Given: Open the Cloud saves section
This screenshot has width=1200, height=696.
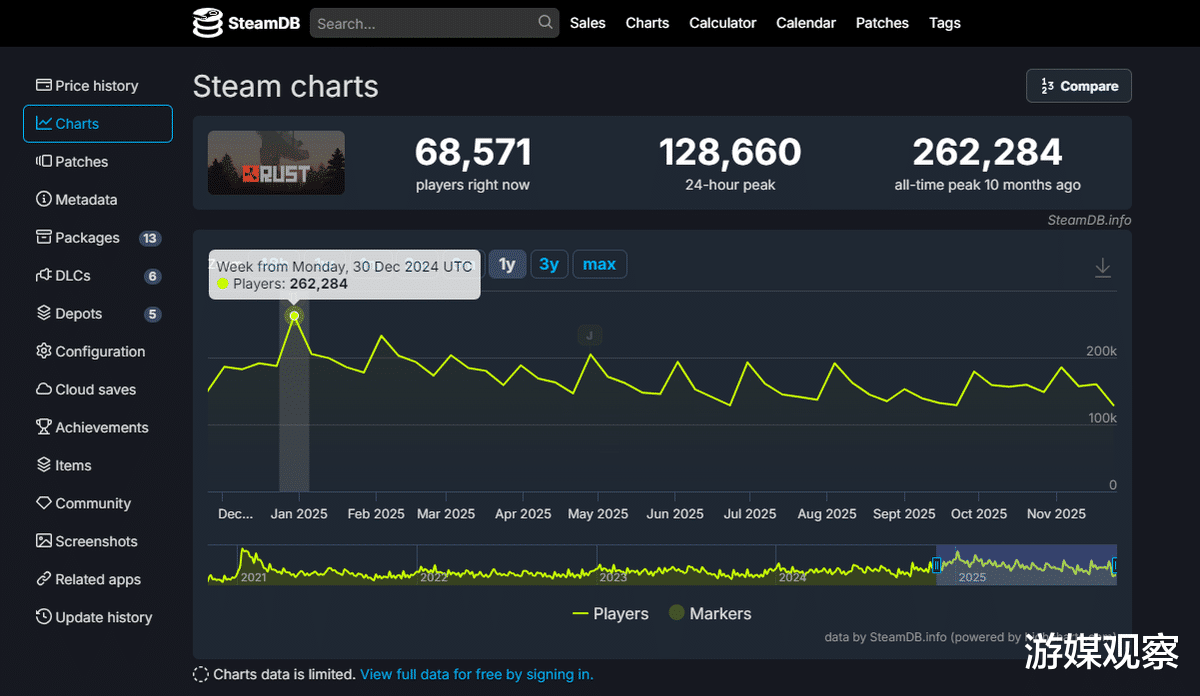Looking at the screenshot, I should [98, 390].
